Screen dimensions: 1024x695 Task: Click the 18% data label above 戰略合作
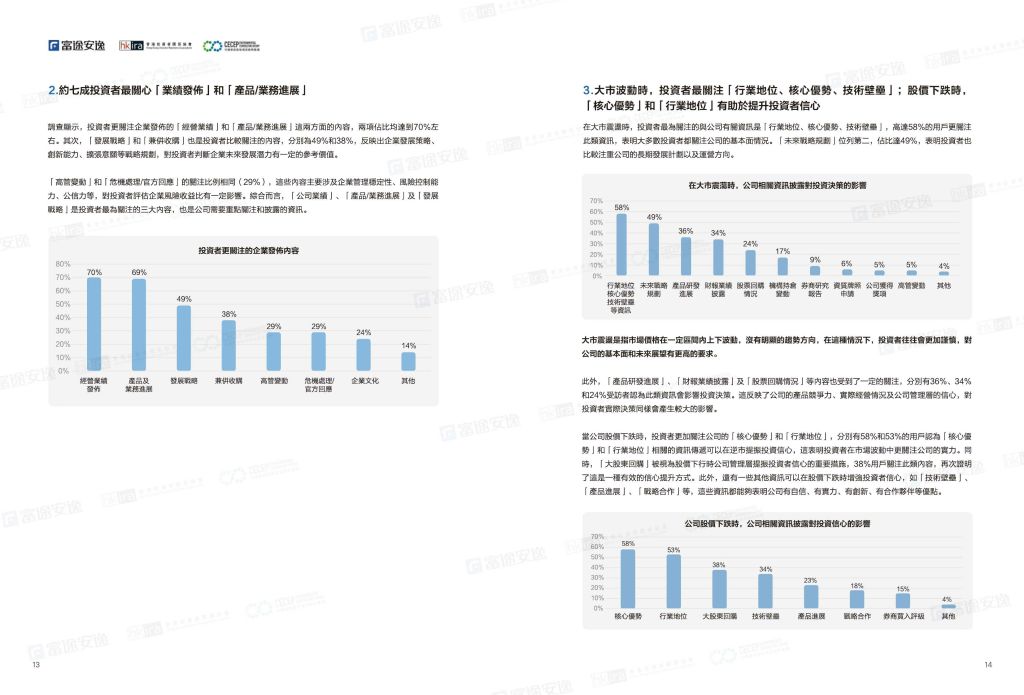857,586
